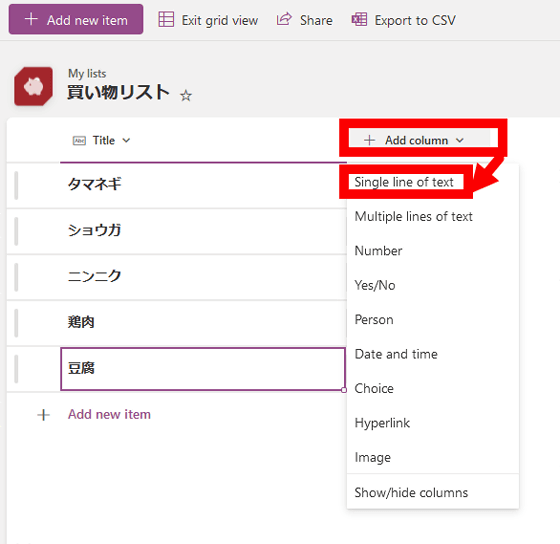Click the Excel icon for Export to CSV
Image resolution: width=560 pixels, height=544 pixels.
[359, 19]
